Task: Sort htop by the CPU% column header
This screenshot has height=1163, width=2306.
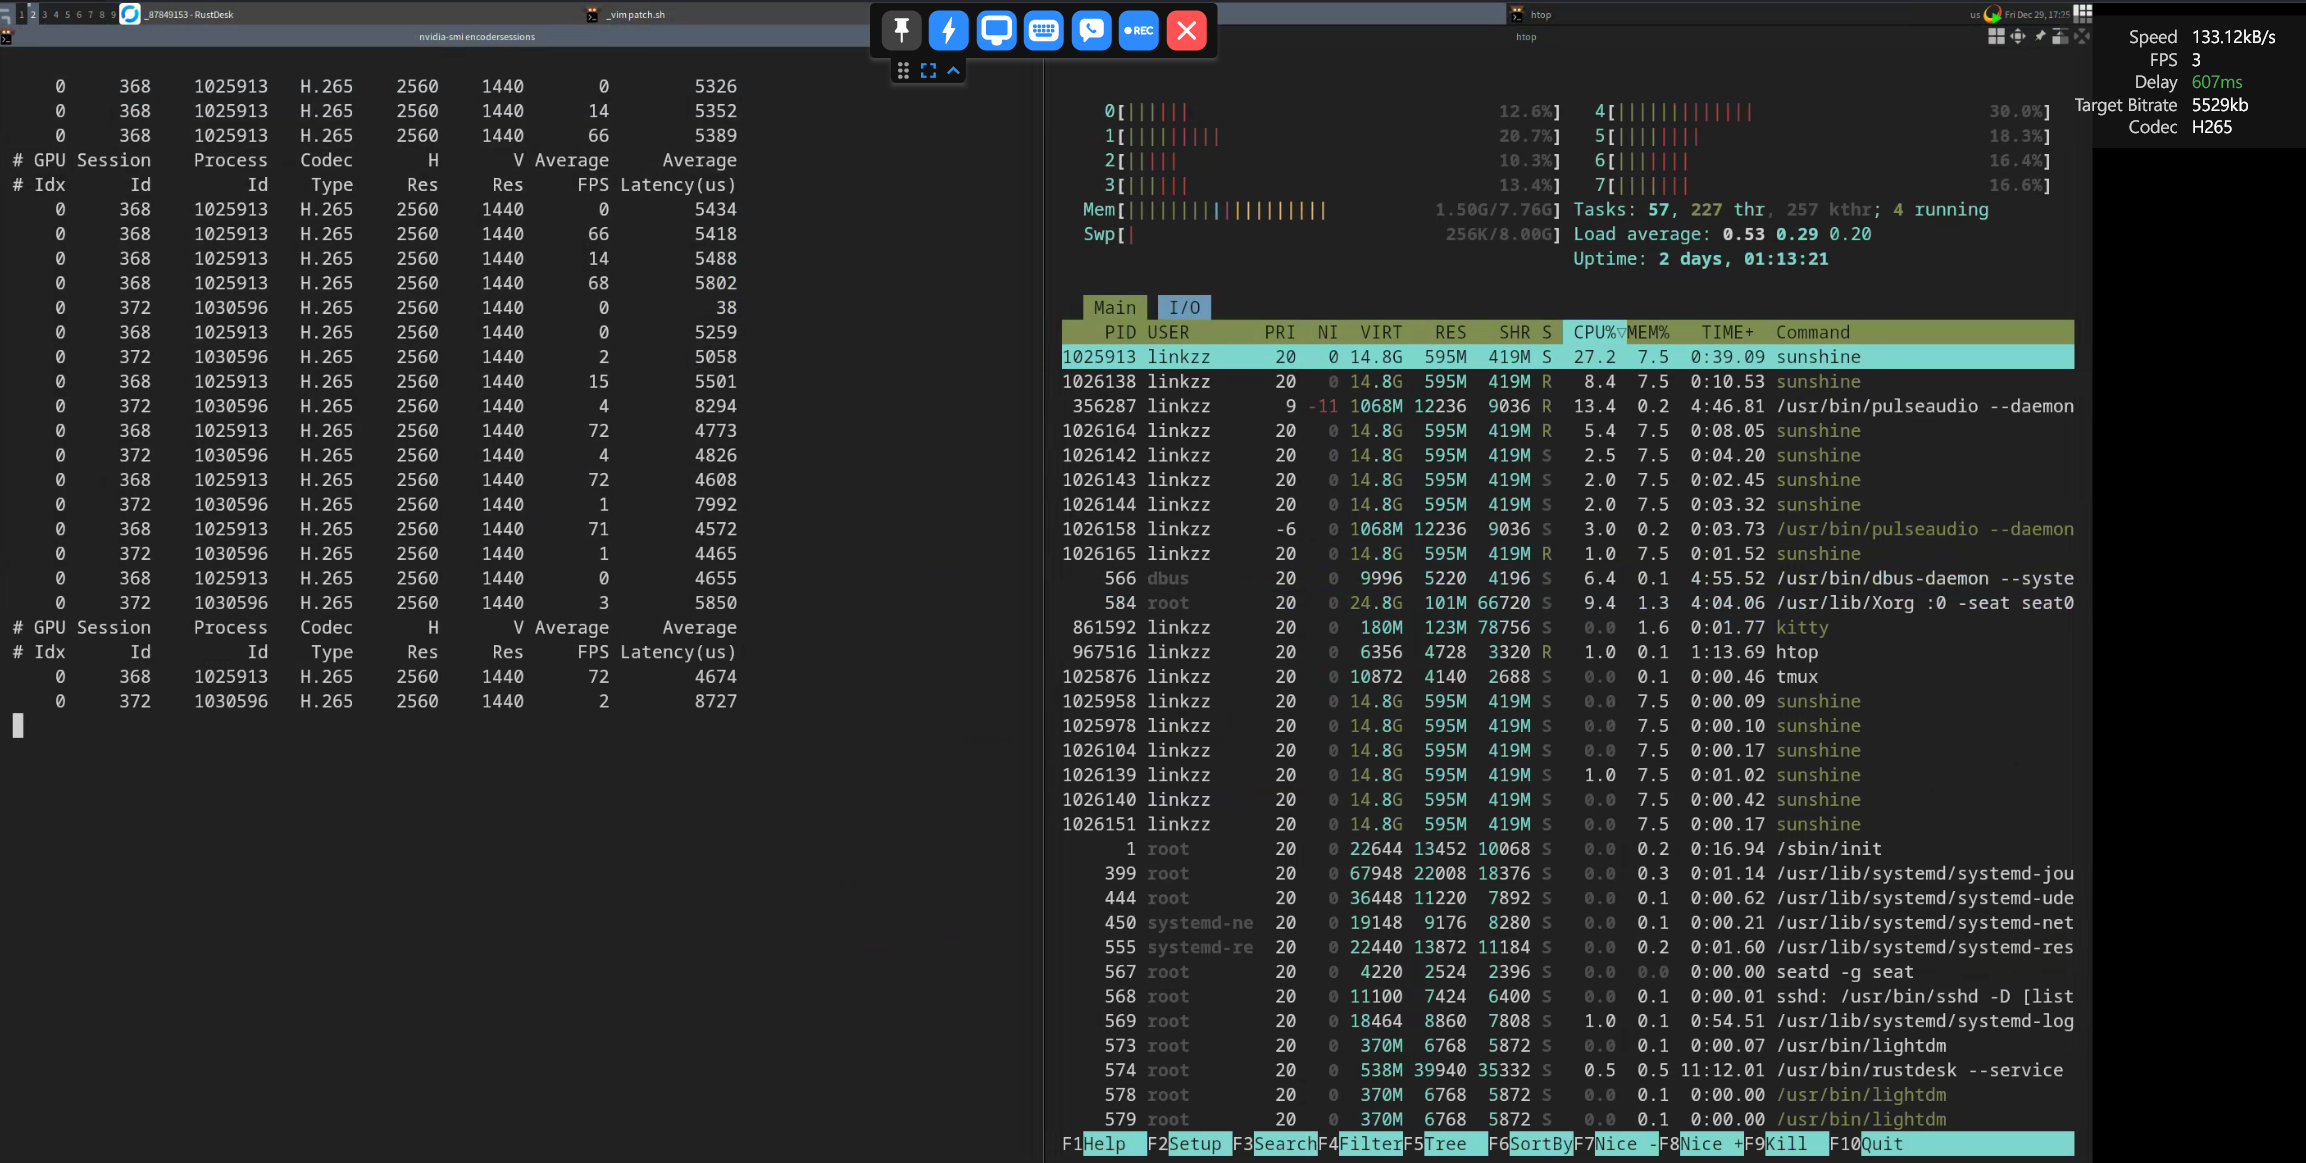Action: click(1594, 332)
